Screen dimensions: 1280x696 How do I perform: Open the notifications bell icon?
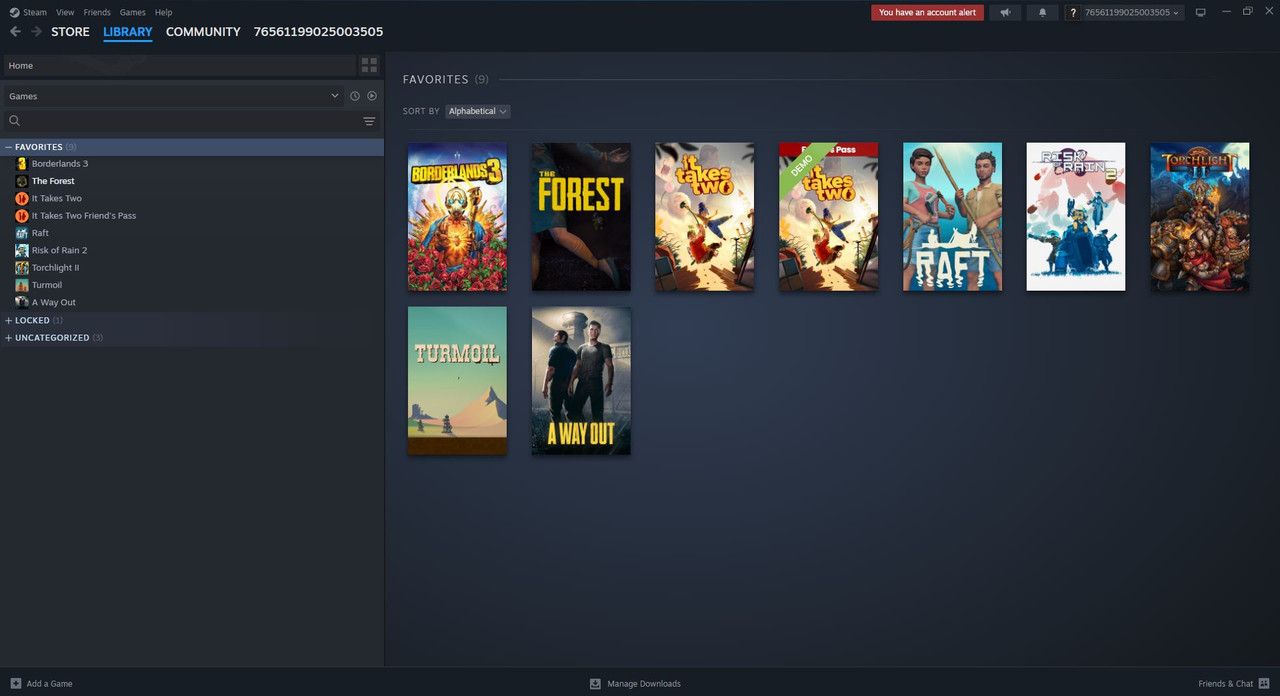[1042, 12]
